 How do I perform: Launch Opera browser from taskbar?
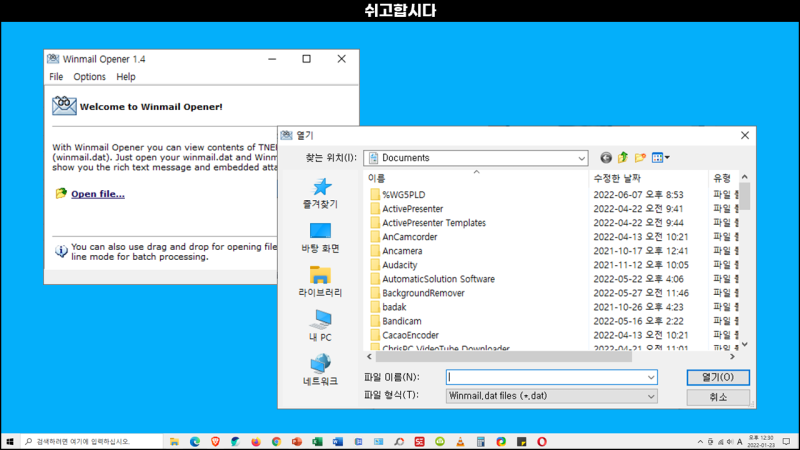[542, 441]
